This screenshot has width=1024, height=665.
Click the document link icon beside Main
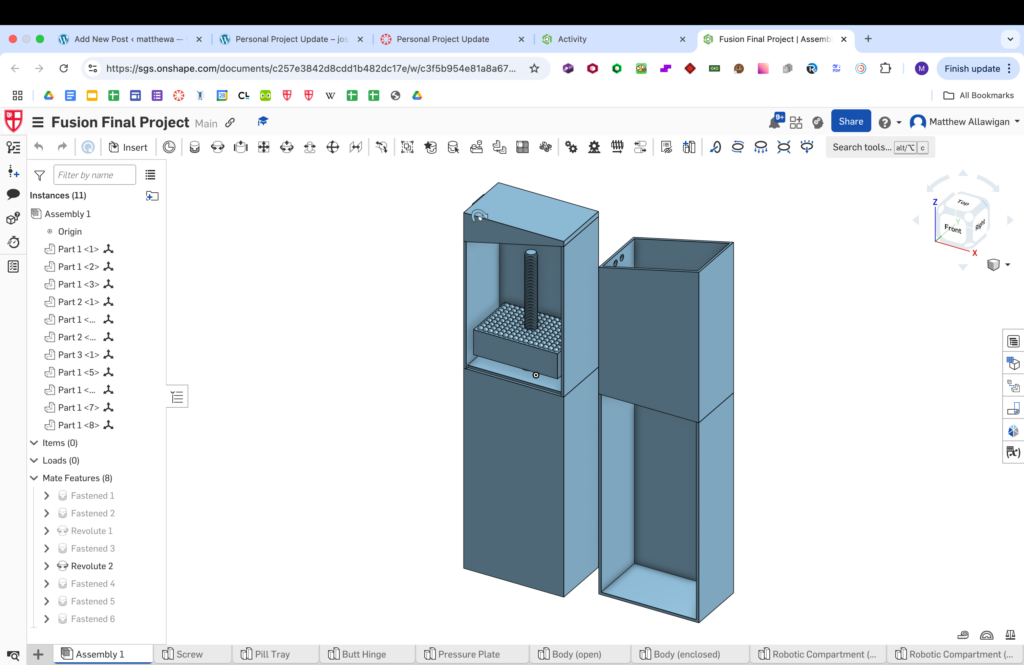click(x=230, y=122)
